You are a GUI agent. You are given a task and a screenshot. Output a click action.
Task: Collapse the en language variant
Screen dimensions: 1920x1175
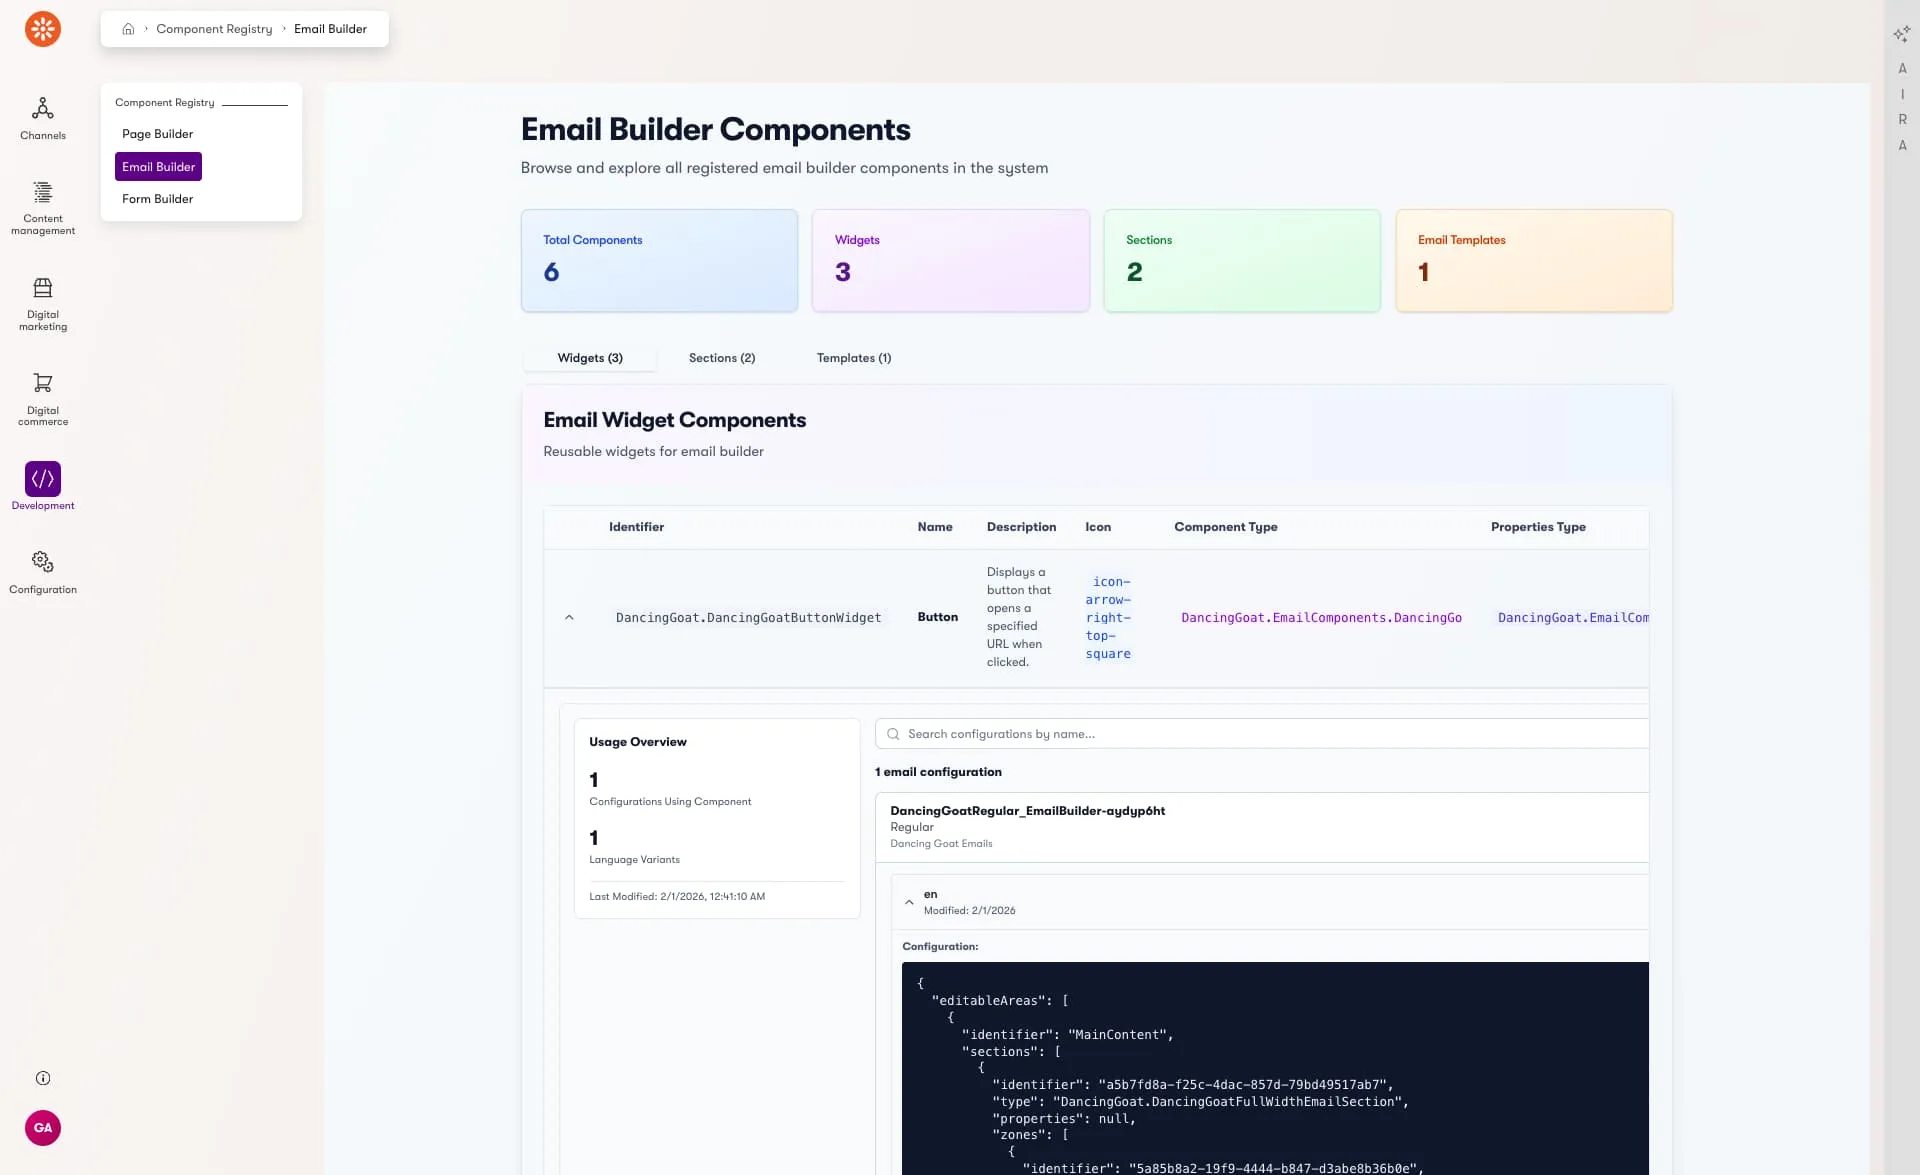[x=909, y=902]
